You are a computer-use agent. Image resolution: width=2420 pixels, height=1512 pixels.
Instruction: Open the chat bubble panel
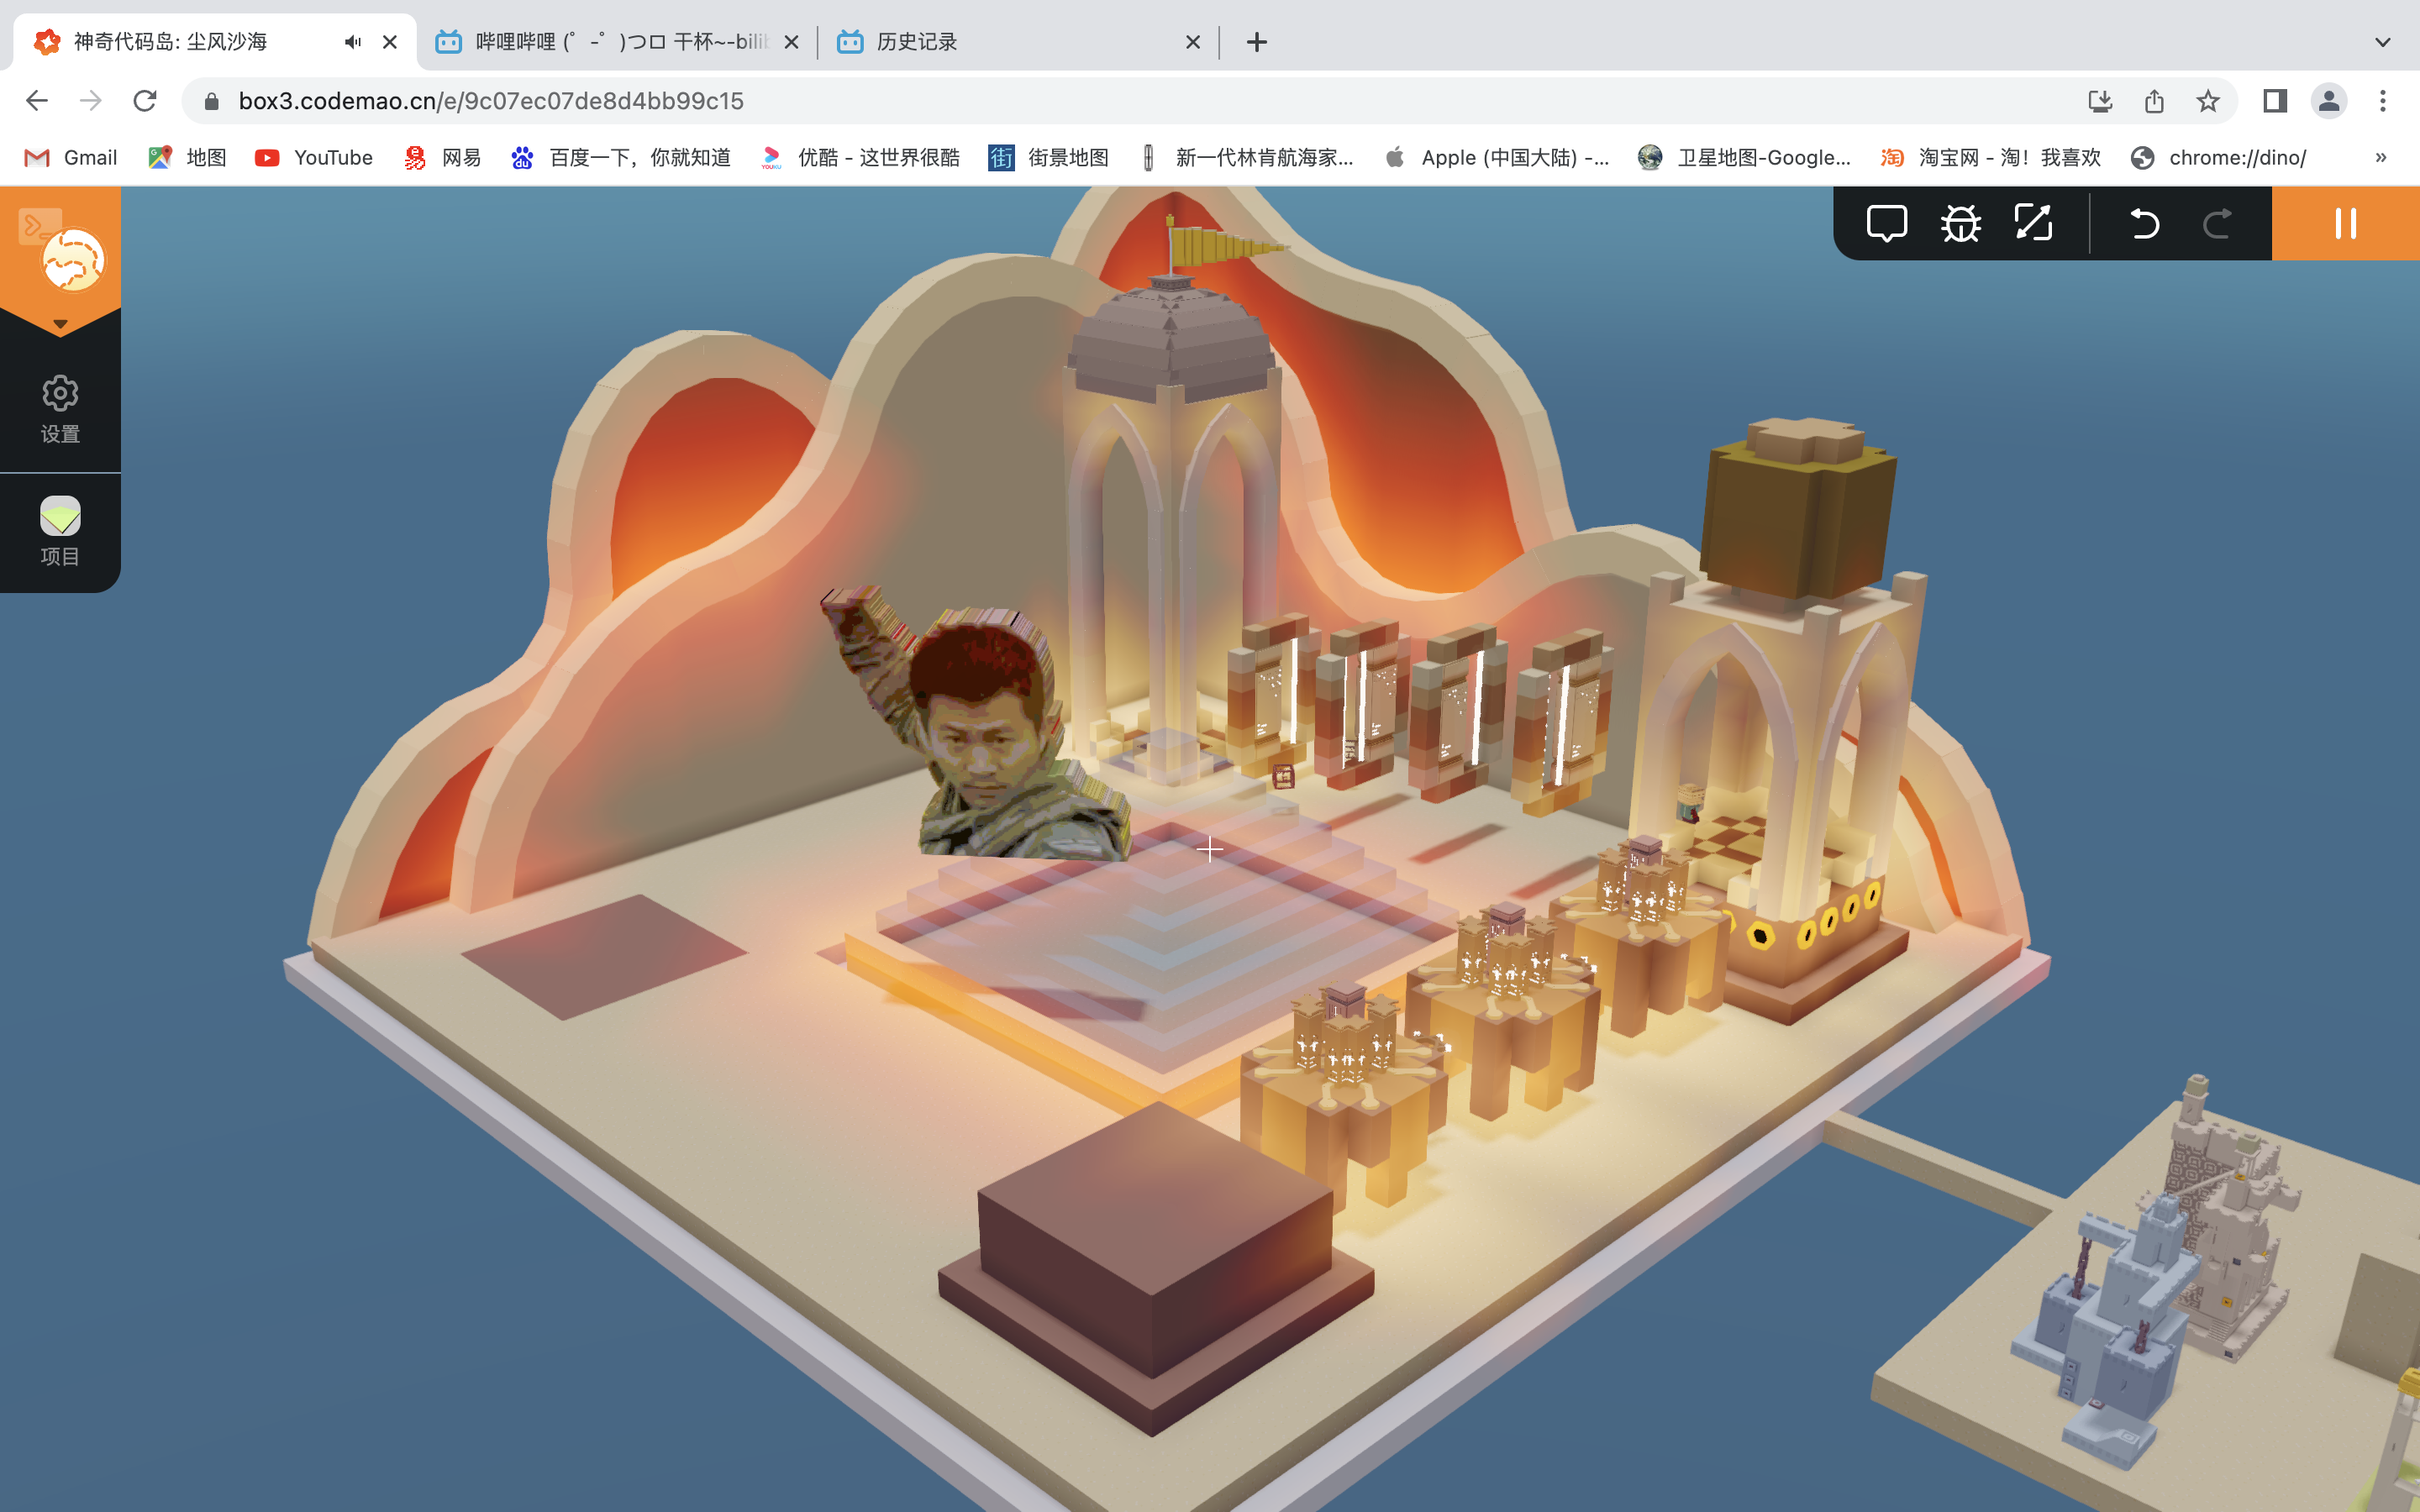(1886, 223)
